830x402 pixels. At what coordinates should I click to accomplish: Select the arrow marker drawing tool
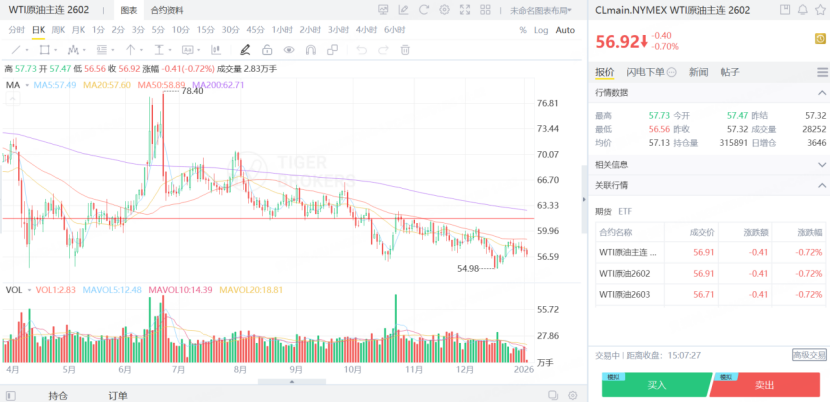coord(131,50)
